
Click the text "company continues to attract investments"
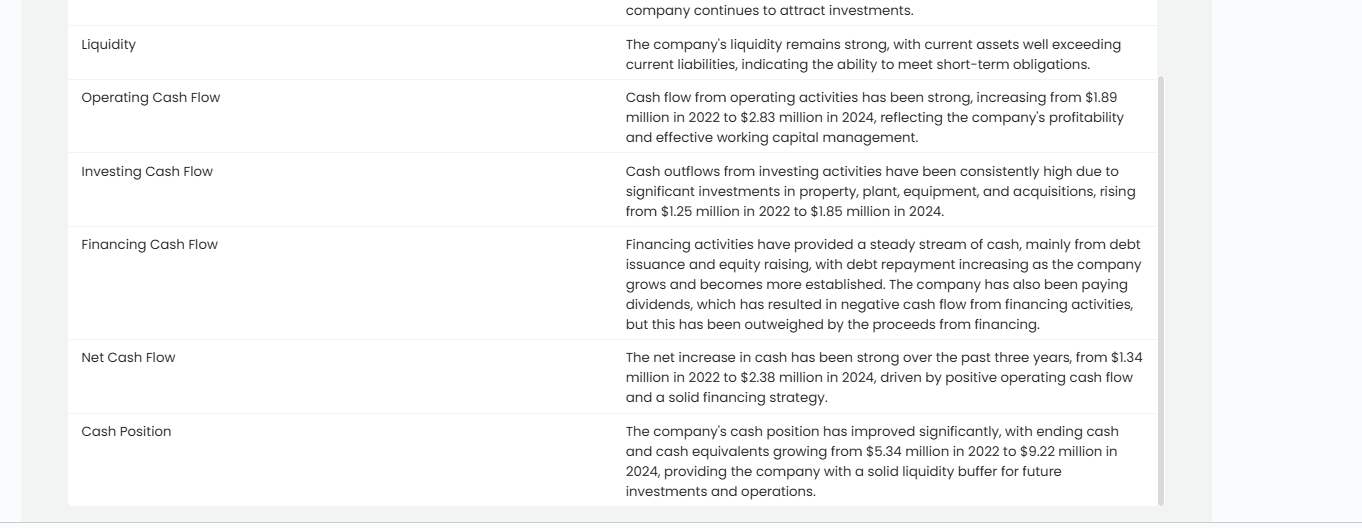click(768, 10)
